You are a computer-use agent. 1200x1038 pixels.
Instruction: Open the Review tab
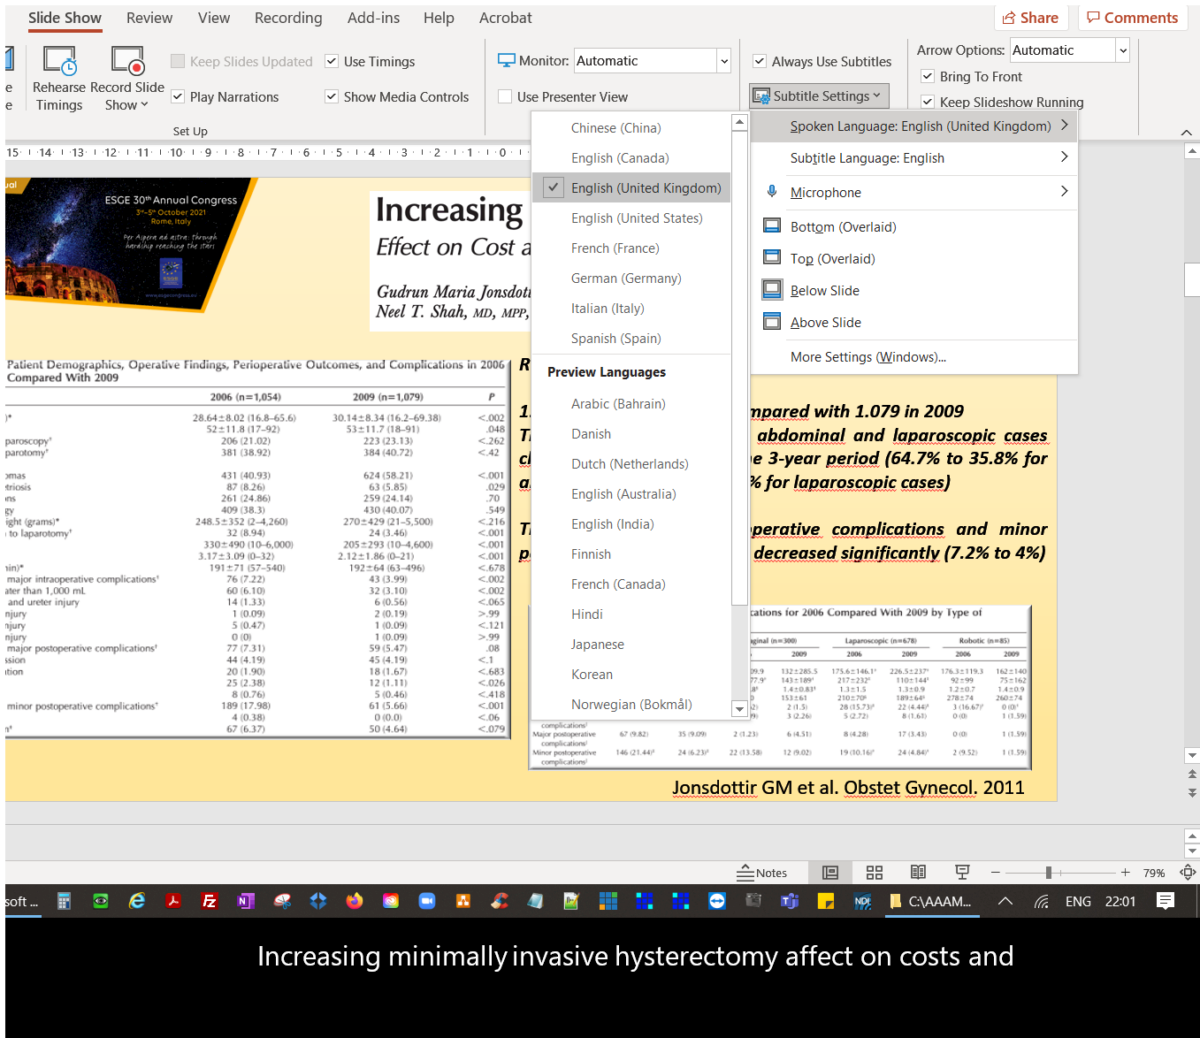click(x=149, y=18)
